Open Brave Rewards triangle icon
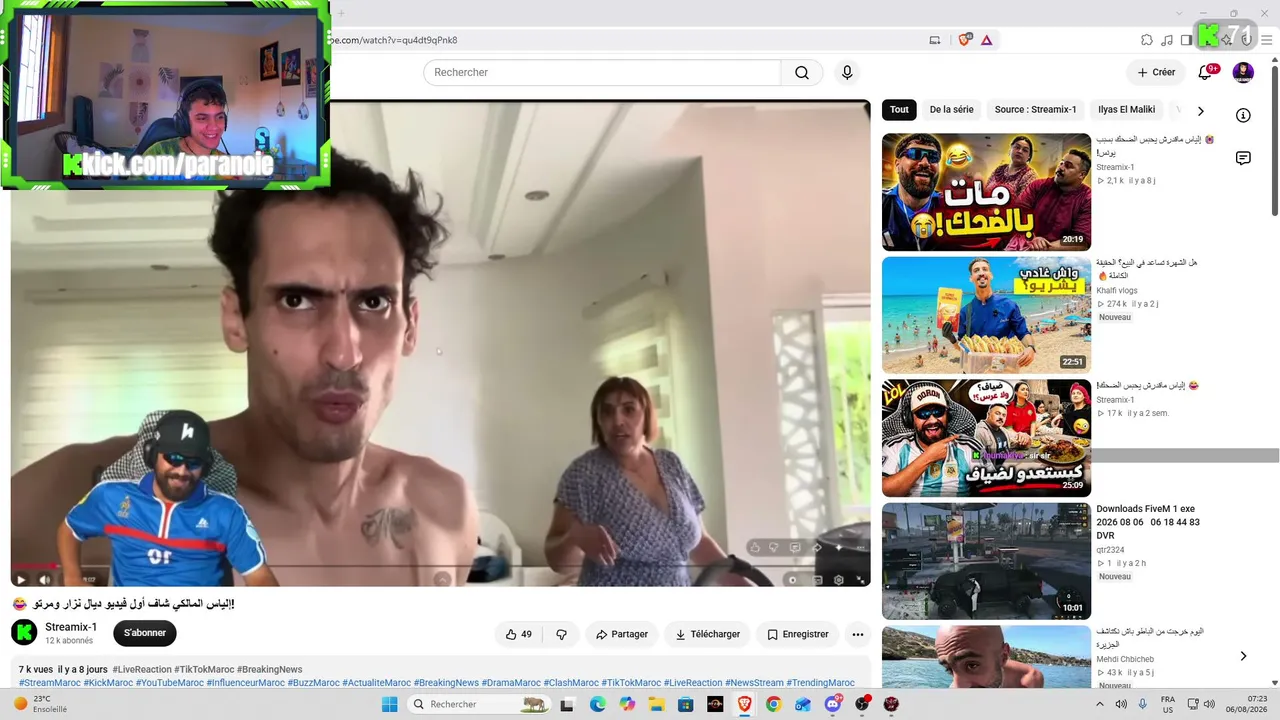The image size is (1280, 720). pyautogui.click(x=987, y=40)
